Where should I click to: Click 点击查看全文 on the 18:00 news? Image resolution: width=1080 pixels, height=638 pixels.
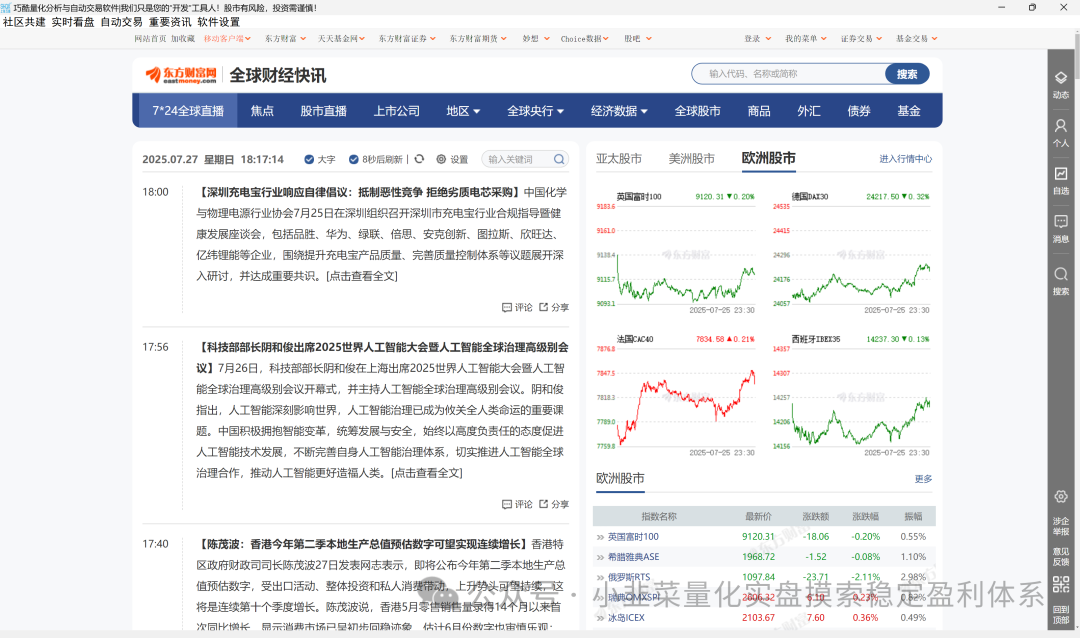click(362, 276)
